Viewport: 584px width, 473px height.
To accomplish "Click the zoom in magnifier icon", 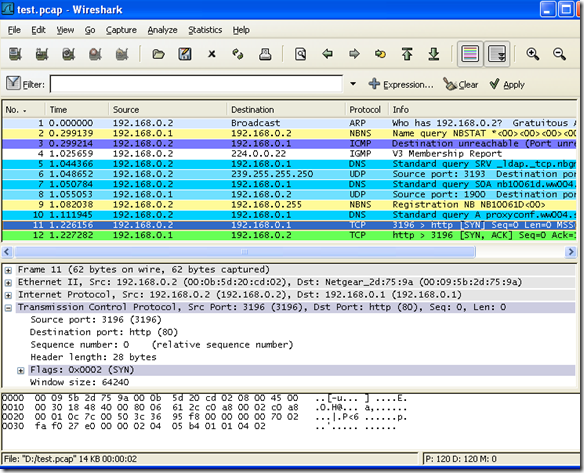I will 533,54.
